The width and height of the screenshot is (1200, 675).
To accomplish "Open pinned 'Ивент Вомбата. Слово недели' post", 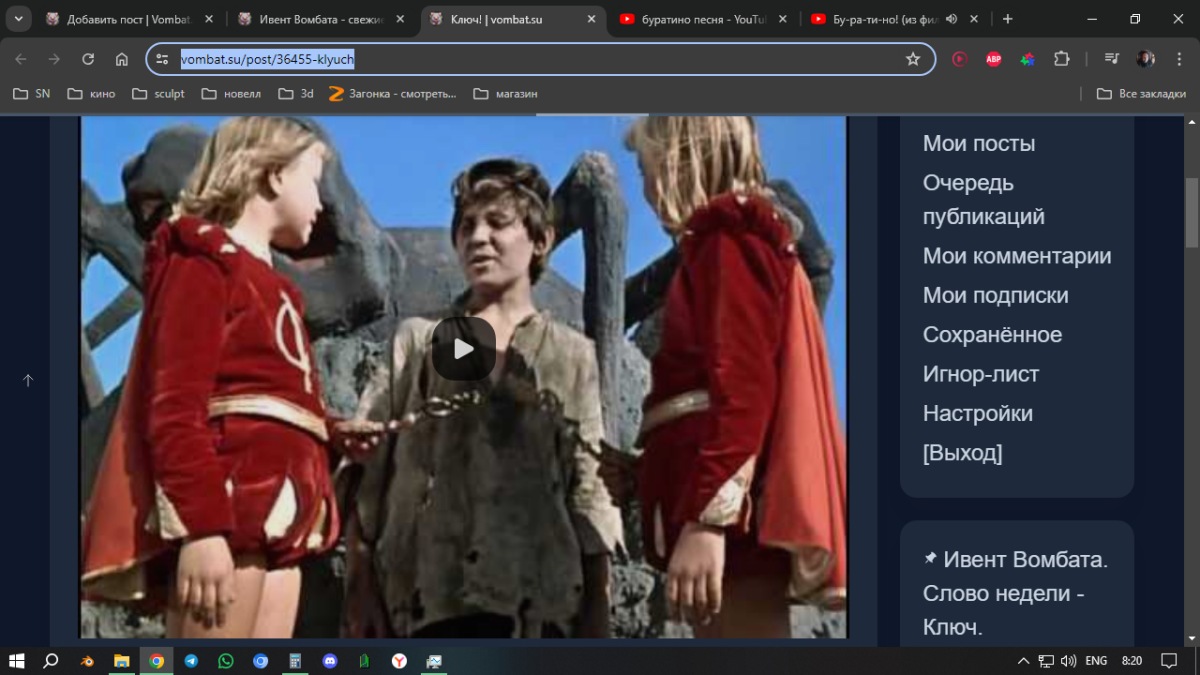I will tap(1016, 594).
